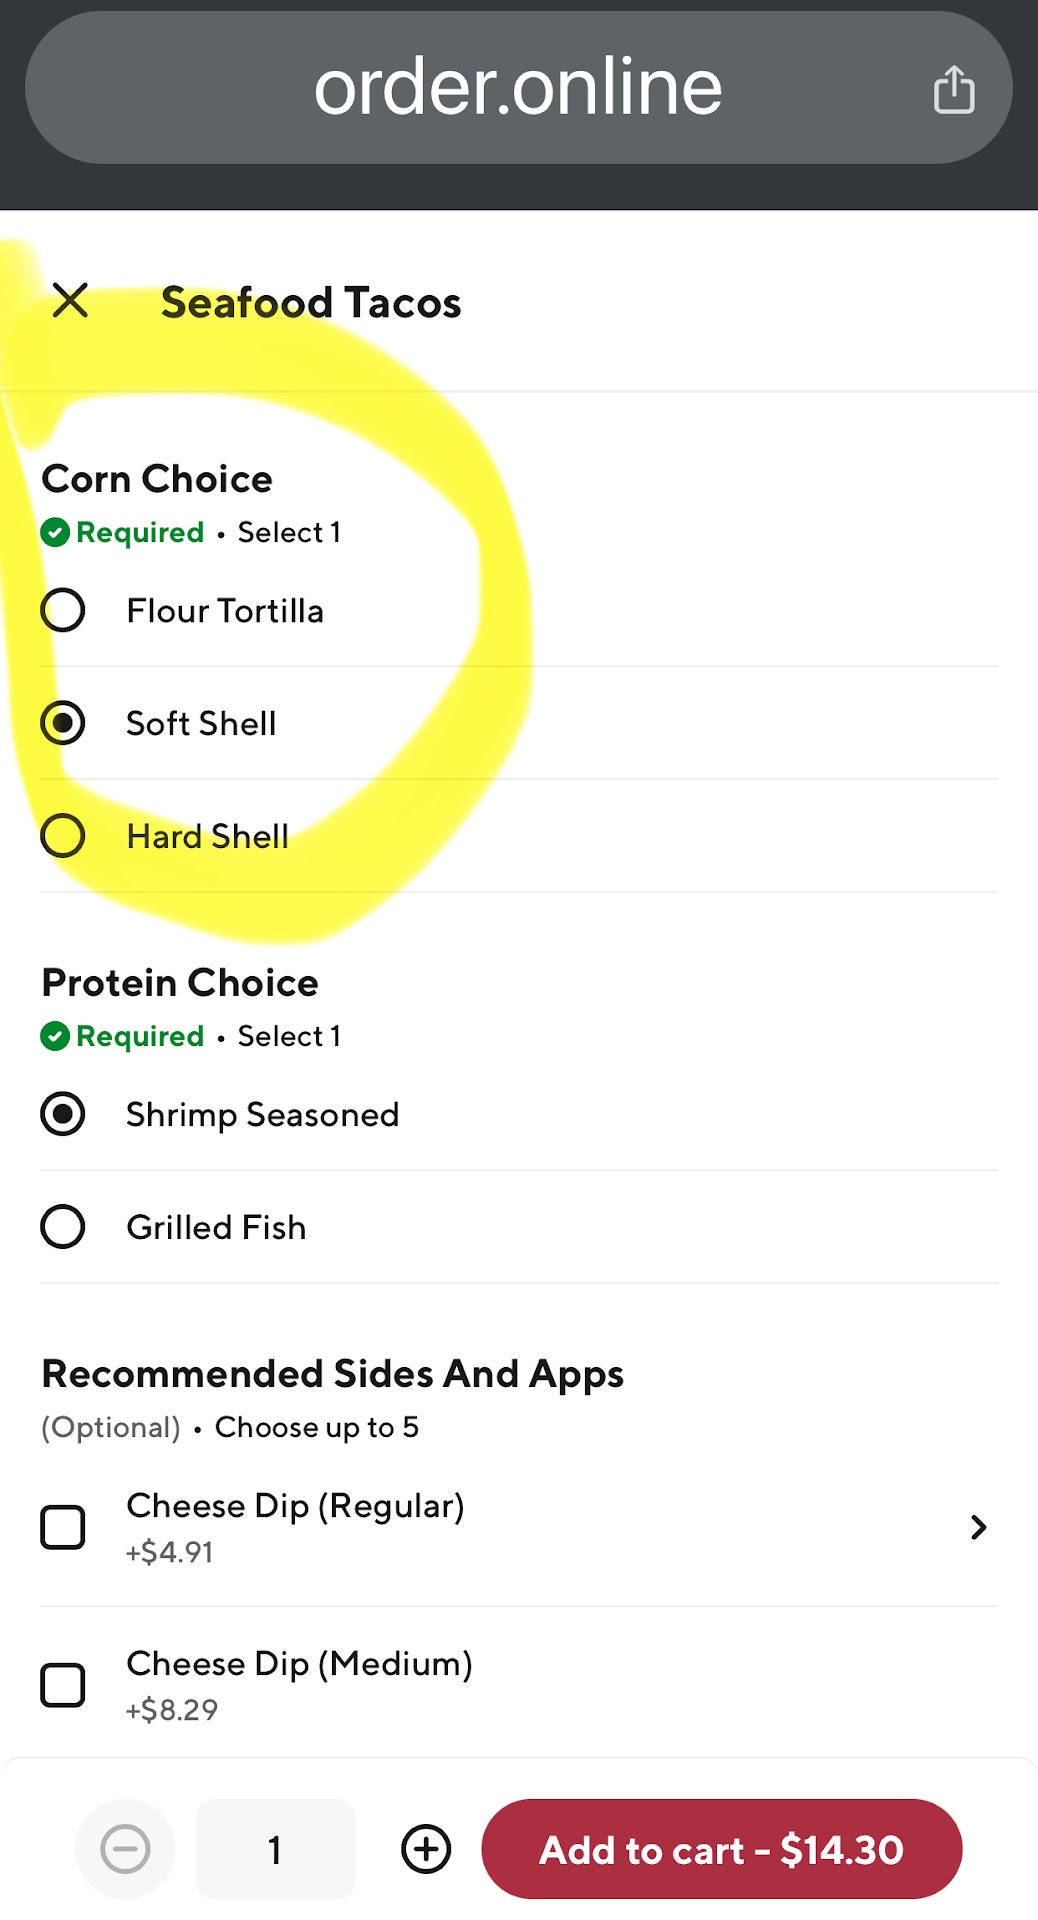Viewport: 1038px width, 1920px height.
Task: Select Shrimp Seasoned protein
Action: coord(63,1114)
